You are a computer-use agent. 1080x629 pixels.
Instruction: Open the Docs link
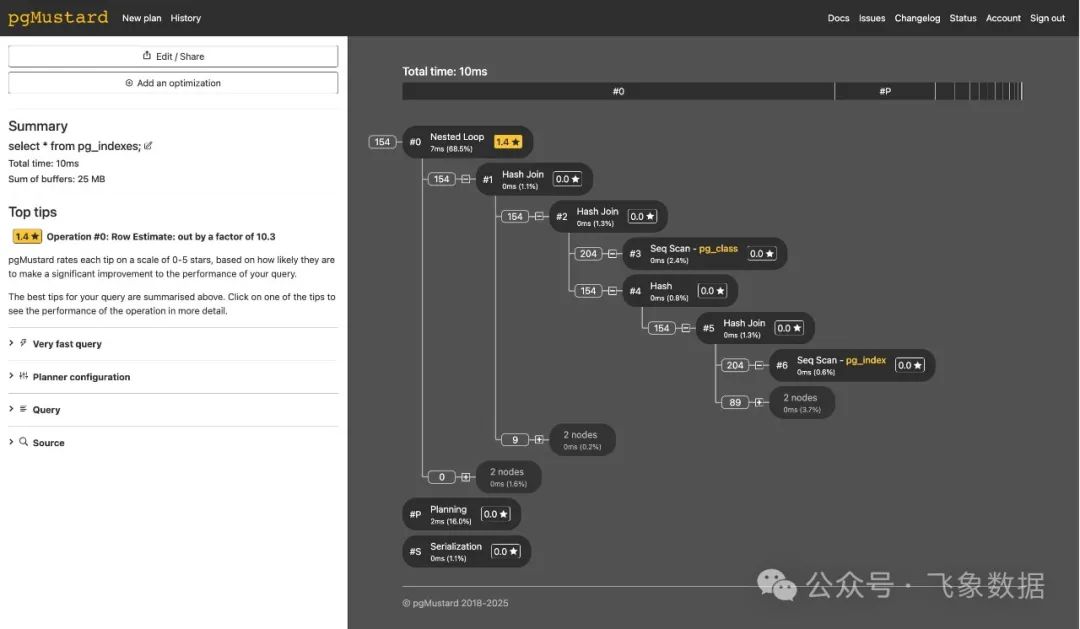(838, 18)
